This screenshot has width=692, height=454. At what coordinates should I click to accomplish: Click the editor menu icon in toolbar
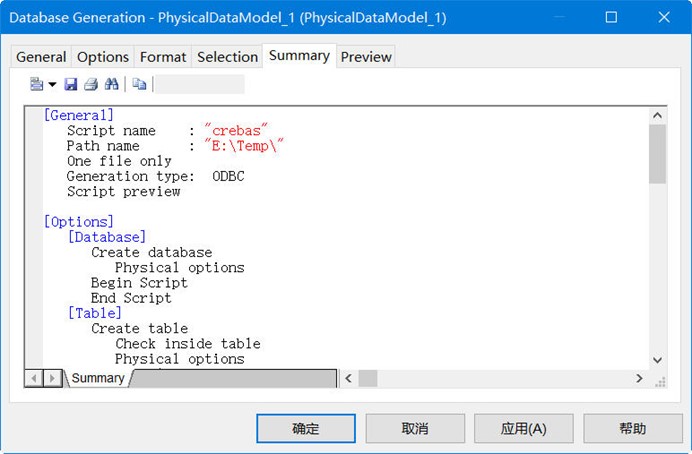pyautogui.click(x=37, y=84)
